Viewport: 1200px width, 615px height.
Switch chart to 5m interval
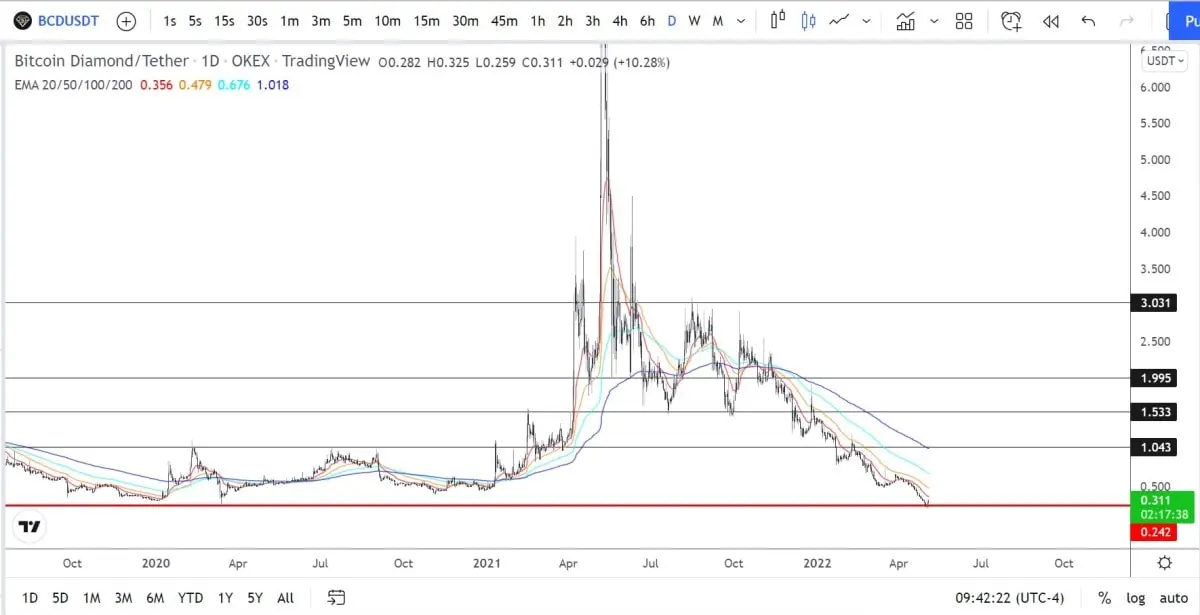click(x=352, y=20)
